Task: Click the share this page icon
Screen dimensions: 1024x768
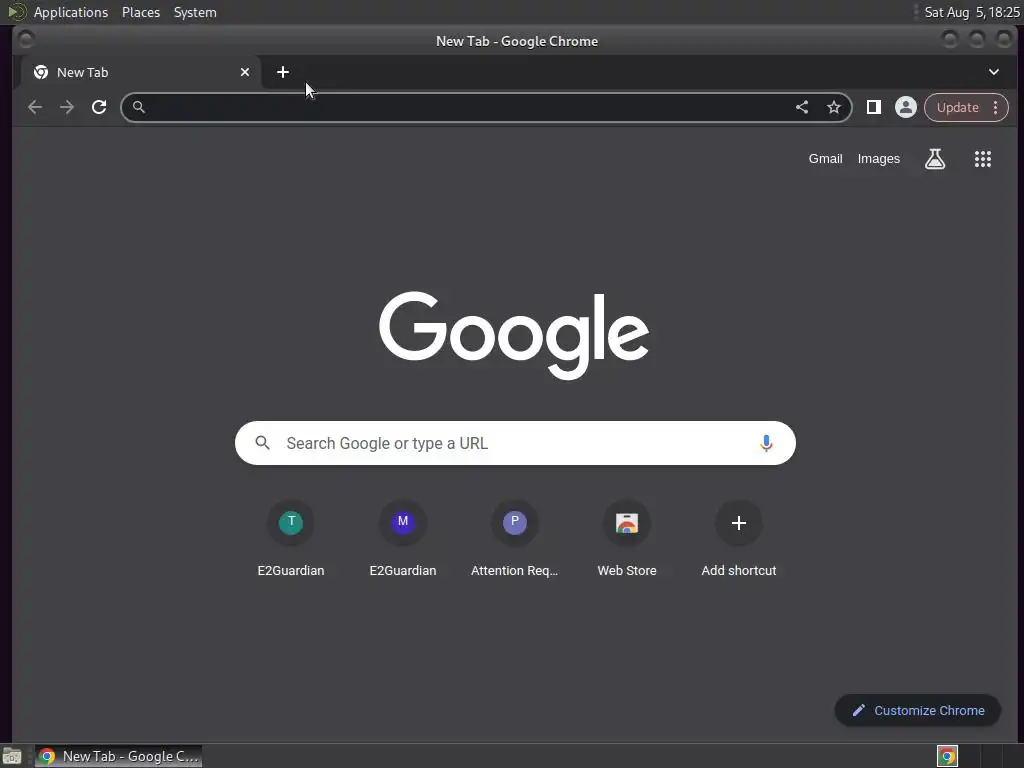Action: coord(802,107)
